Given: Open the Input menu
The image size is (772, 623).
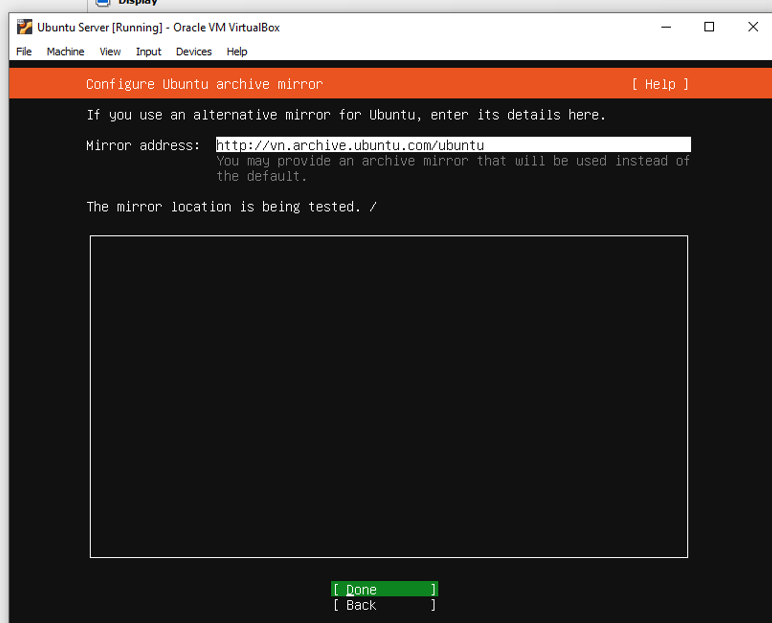Looking at the screenshot, I should click(148, 51).
